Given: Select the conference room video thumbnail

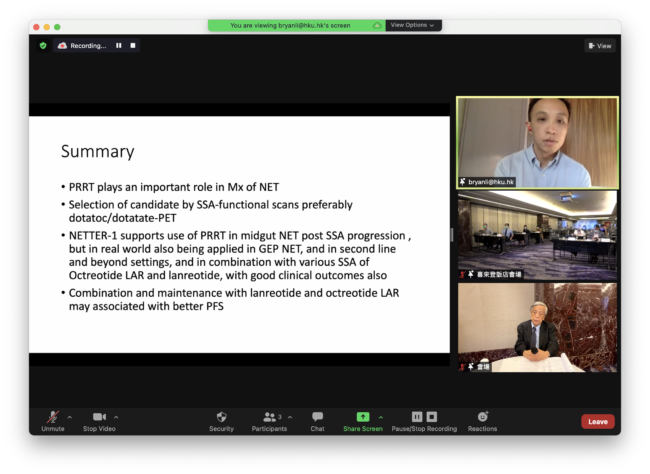Looking at the screenshot, I should click(x=537, y=234).
